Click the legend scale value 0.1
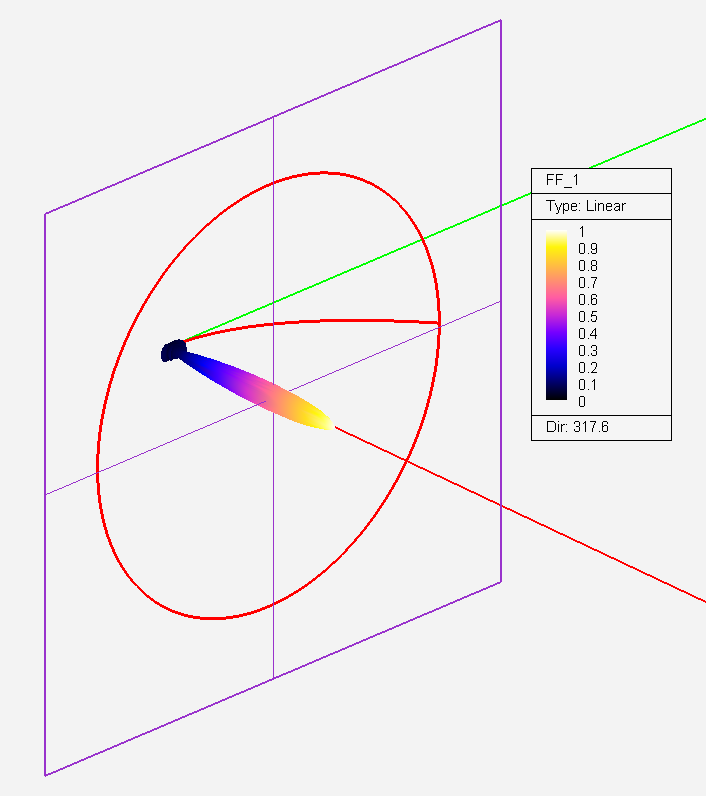 pos(588,385)
